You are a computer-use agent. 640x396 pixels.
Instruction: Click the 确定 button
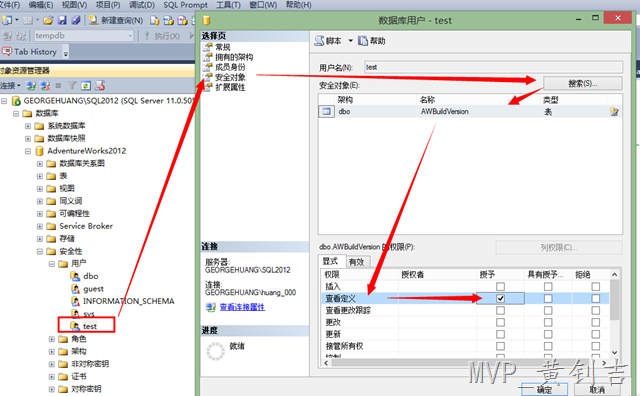[544, 390]
